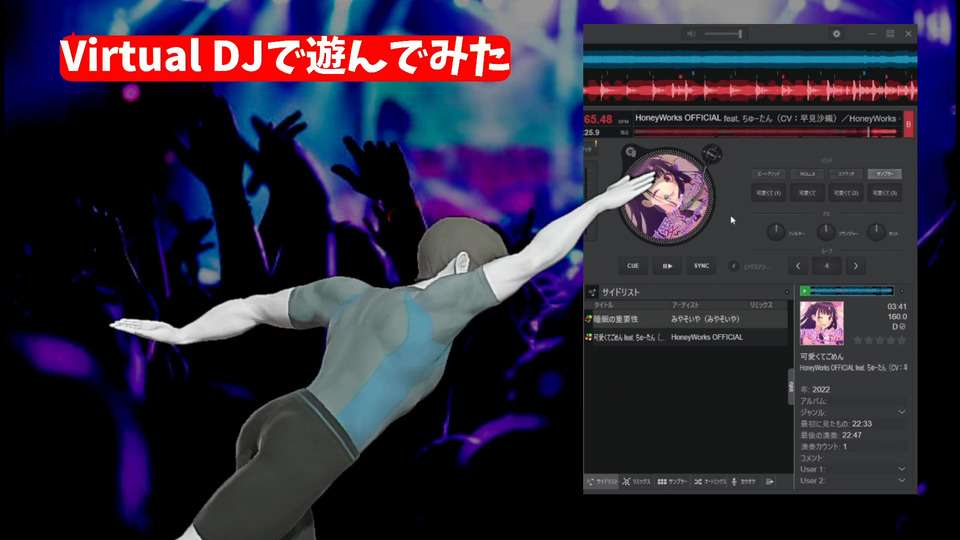Set the track star rating
The image size is (960, 540).
coord(880,340)
